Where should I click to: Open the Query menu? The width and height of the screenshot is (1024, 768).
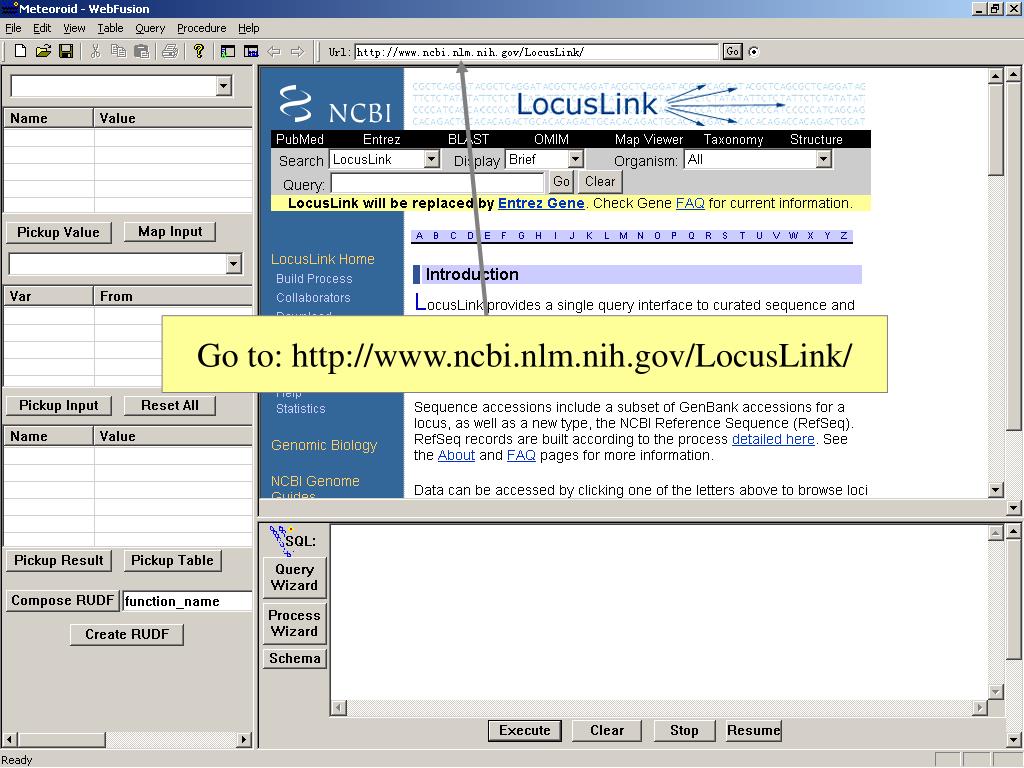point(150,28)
